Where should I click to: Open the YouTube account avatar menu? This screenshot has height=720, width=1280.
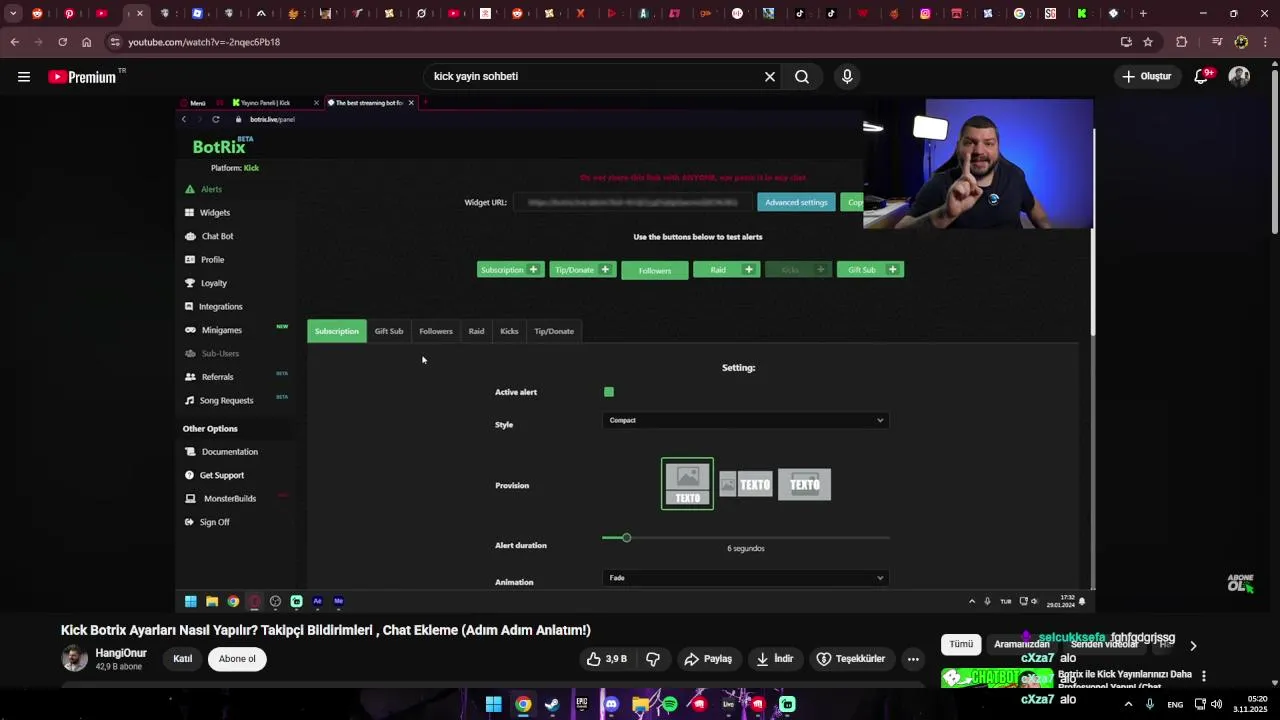(x=1239, y=77)
